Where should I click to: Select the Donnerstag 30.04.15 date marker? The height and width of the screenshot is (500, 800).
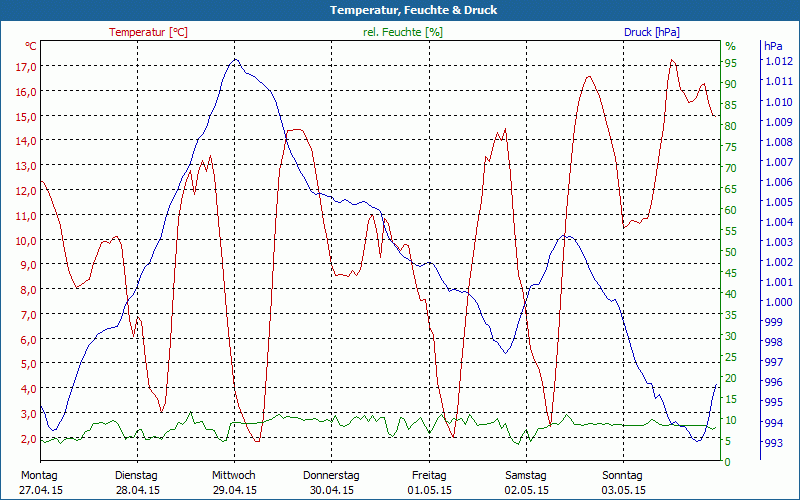(331, 482)
